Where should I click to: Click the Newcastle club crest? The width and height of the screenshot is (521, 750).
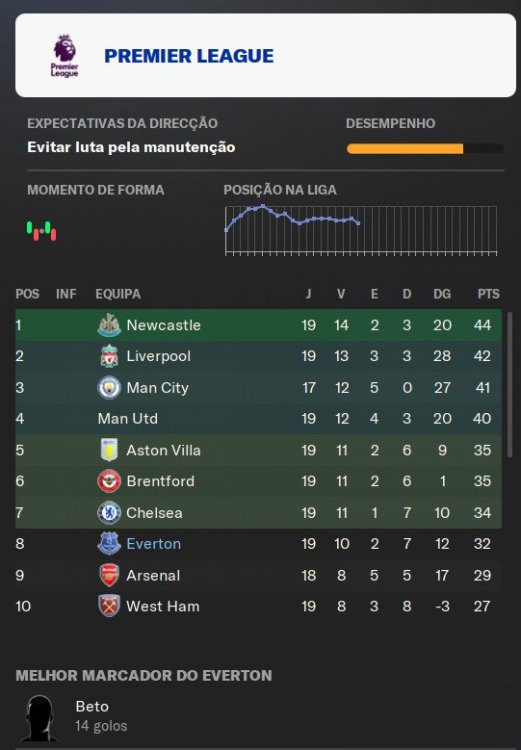click(109, 325)
